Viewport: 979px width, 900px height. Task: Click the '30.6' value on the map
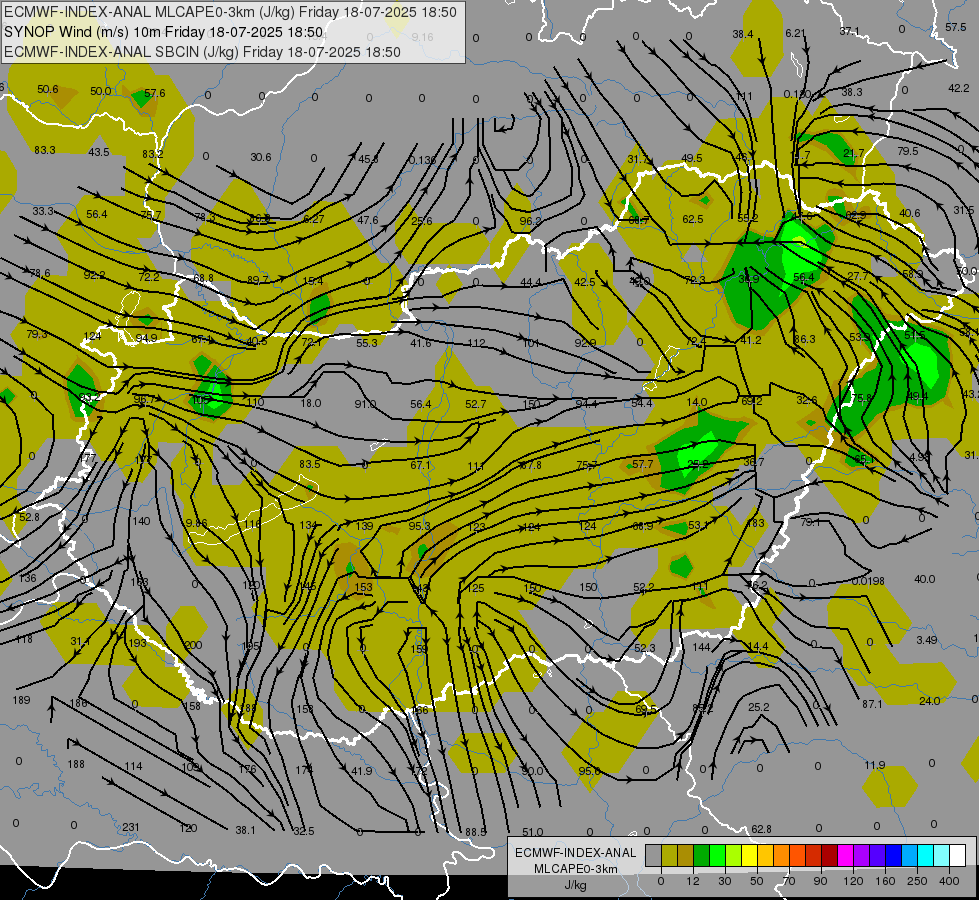(x=261, y=157)
